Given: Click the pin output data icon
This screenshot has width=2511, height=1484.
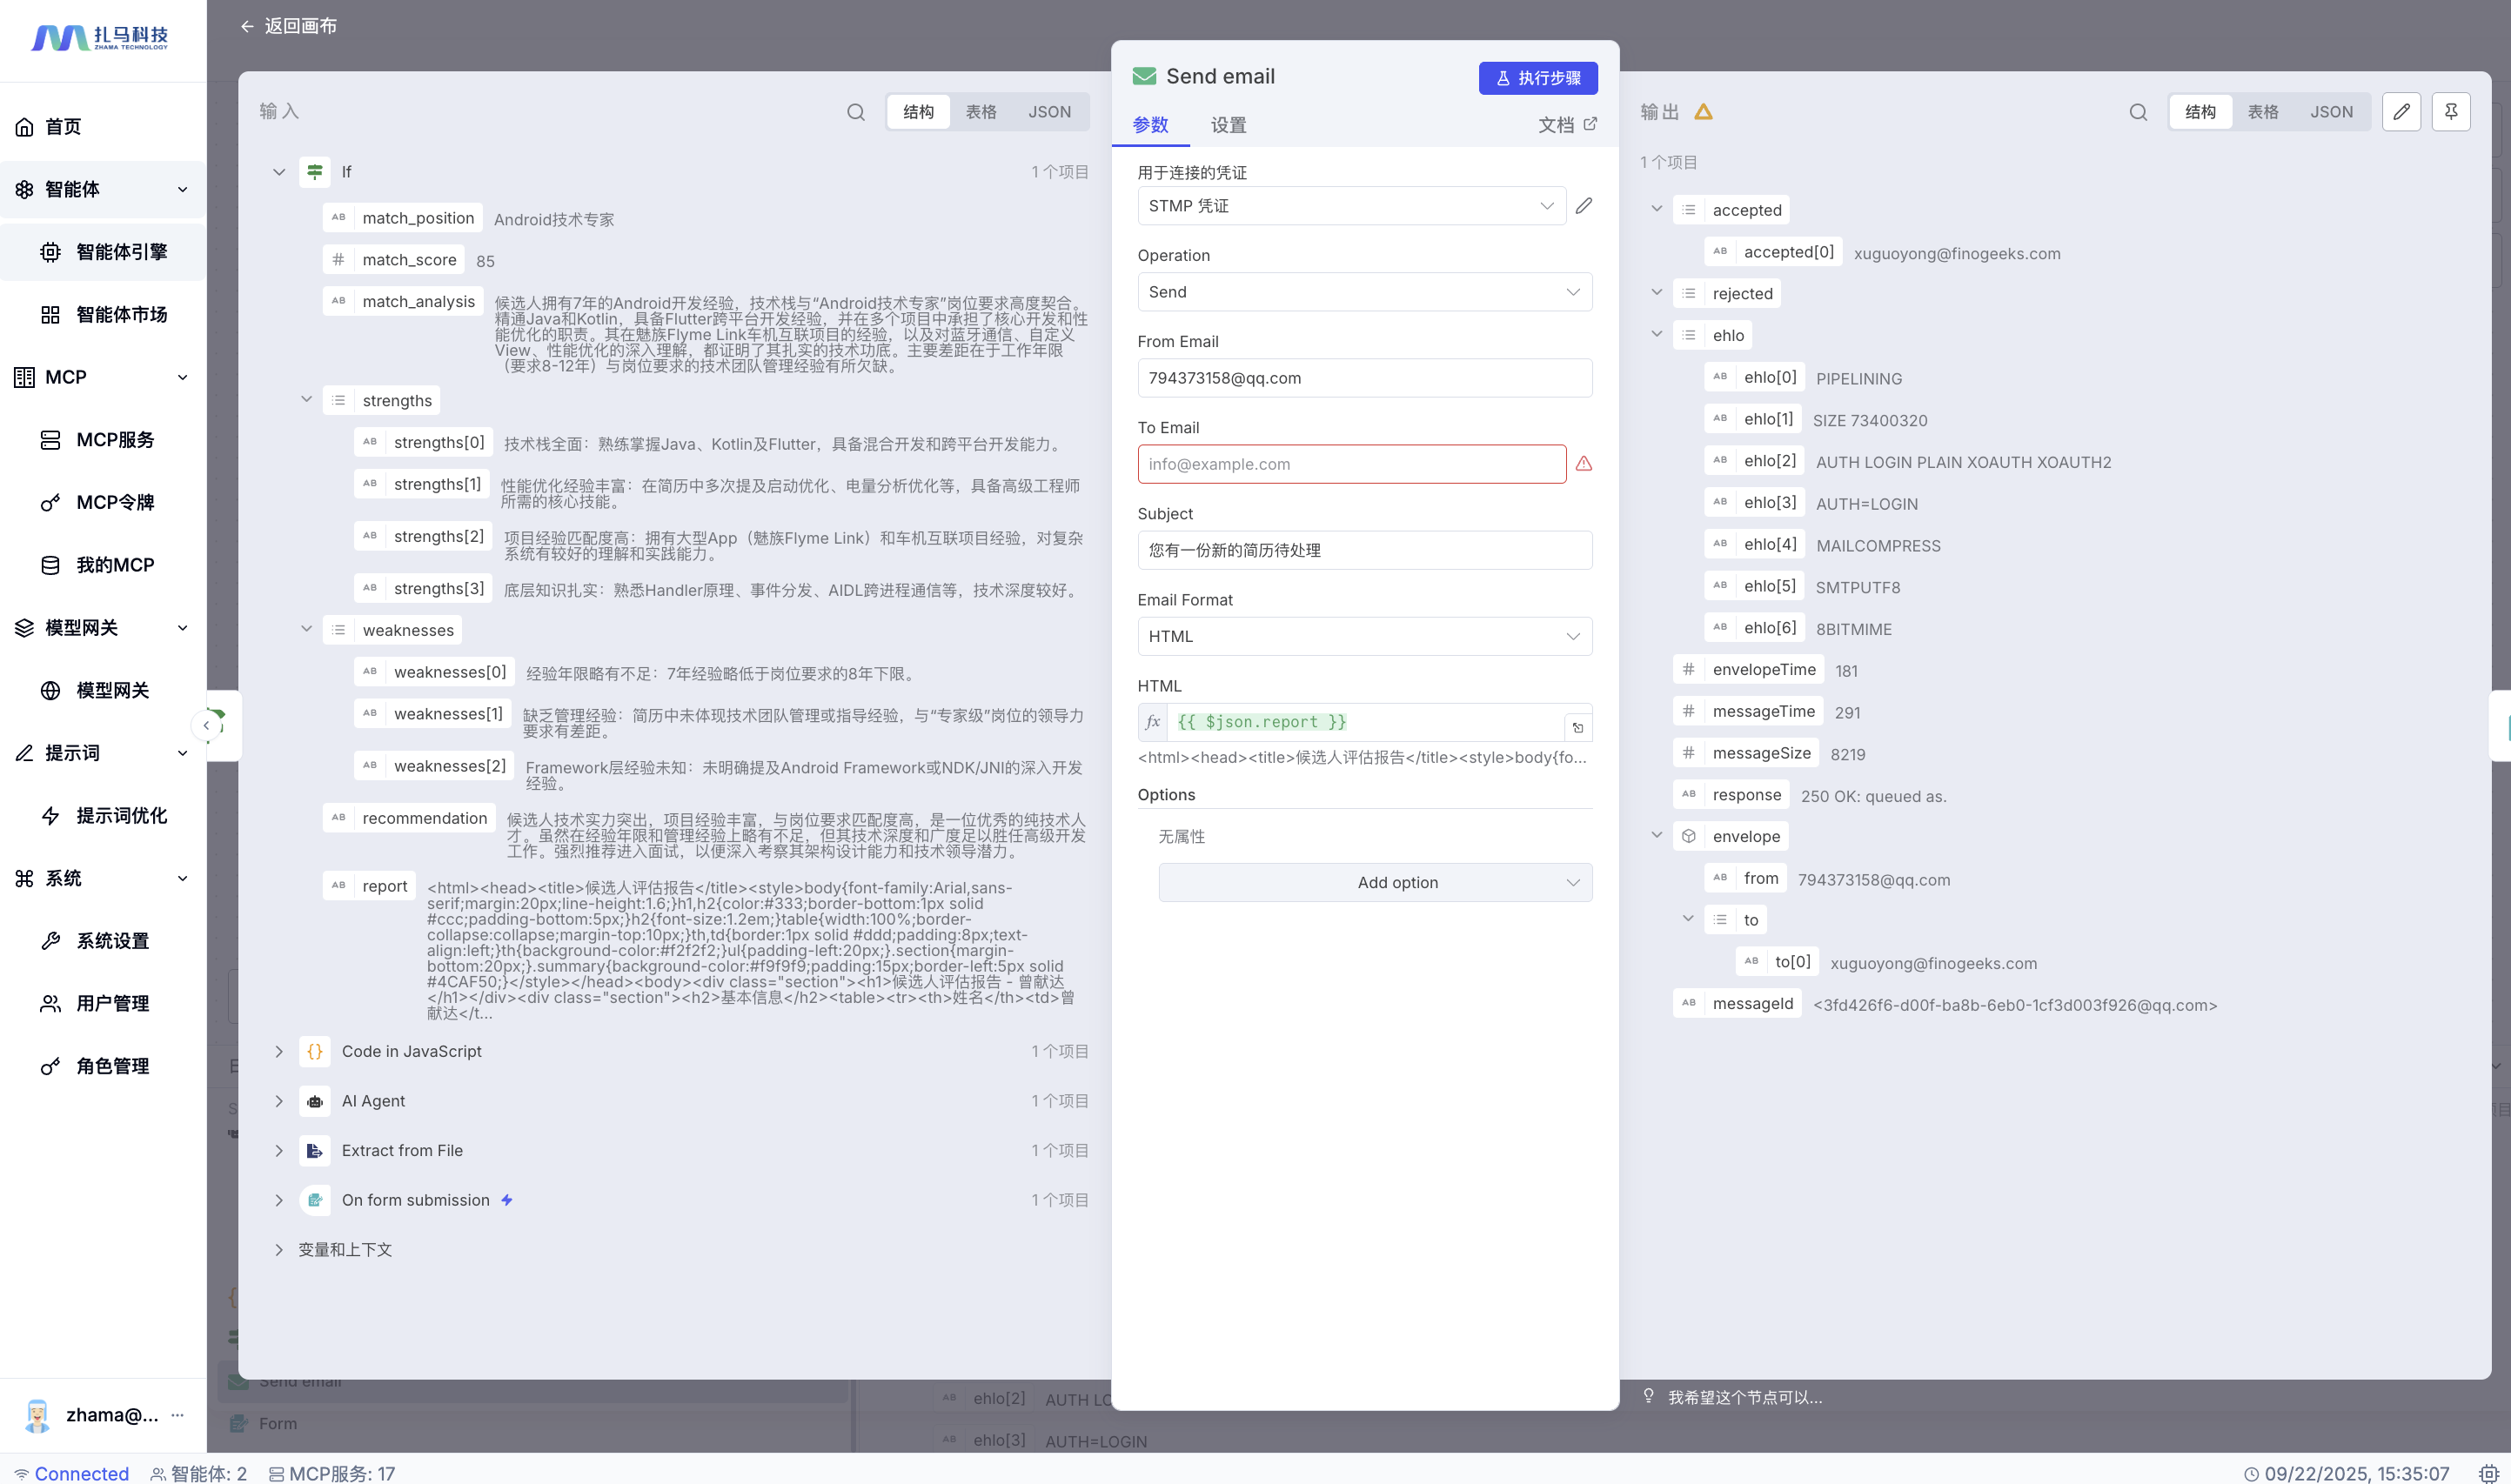Looking at the screenshot, I should (x=2450, y=112).
